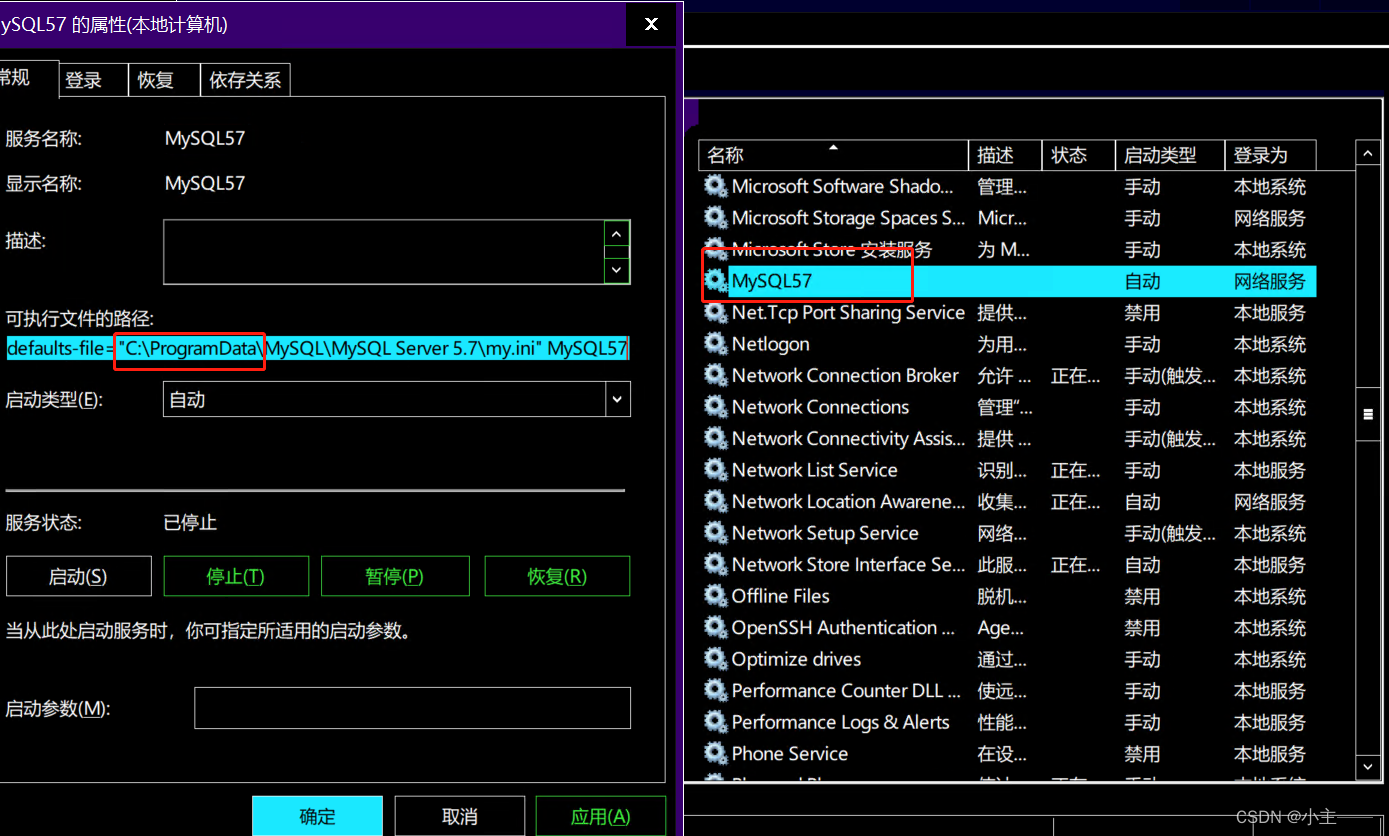Click gear icon of Offline Files service

click(715, 596)
